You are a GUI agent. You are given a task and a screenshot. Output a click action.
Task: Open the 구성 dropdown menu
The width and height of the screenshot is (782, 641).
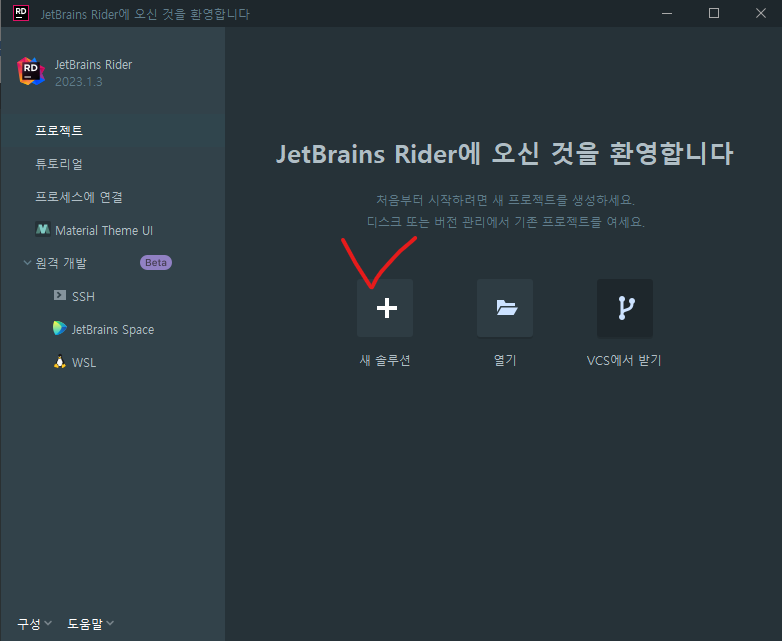pyautogui.click(x=34, y=624)
